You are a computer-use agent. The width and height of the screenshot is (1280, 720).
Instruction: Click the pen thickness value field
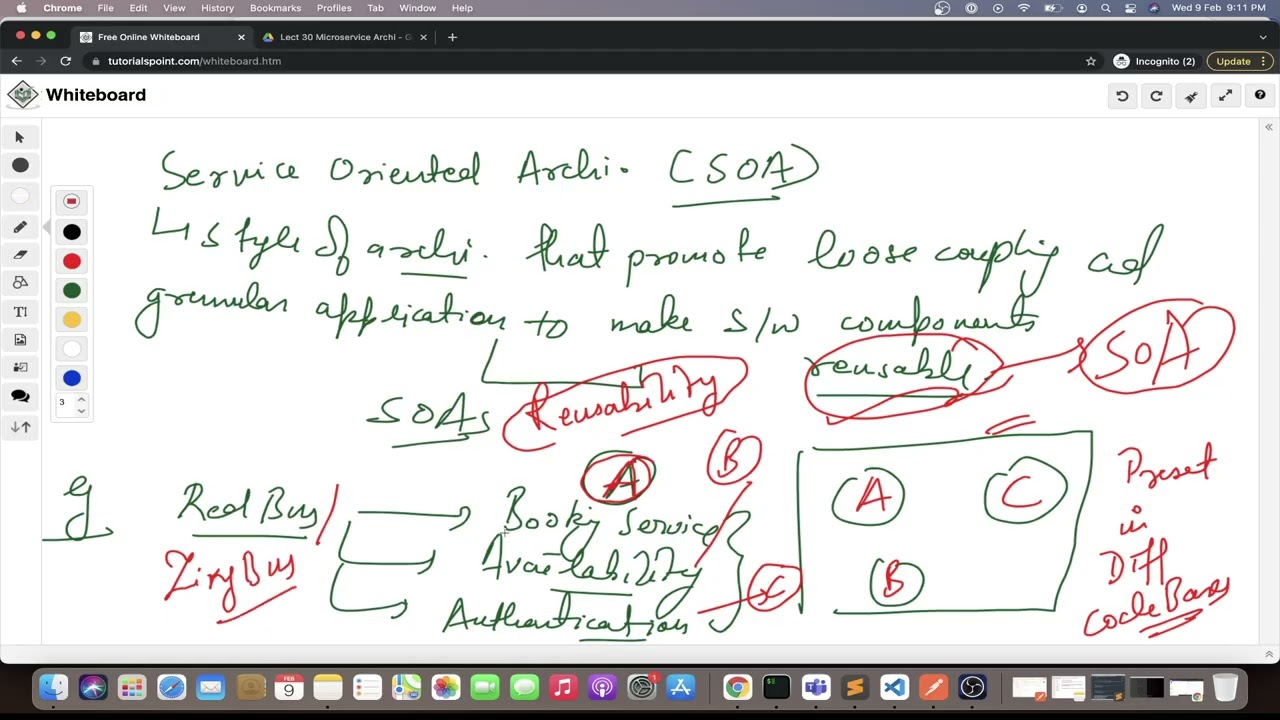coord(65,403)
